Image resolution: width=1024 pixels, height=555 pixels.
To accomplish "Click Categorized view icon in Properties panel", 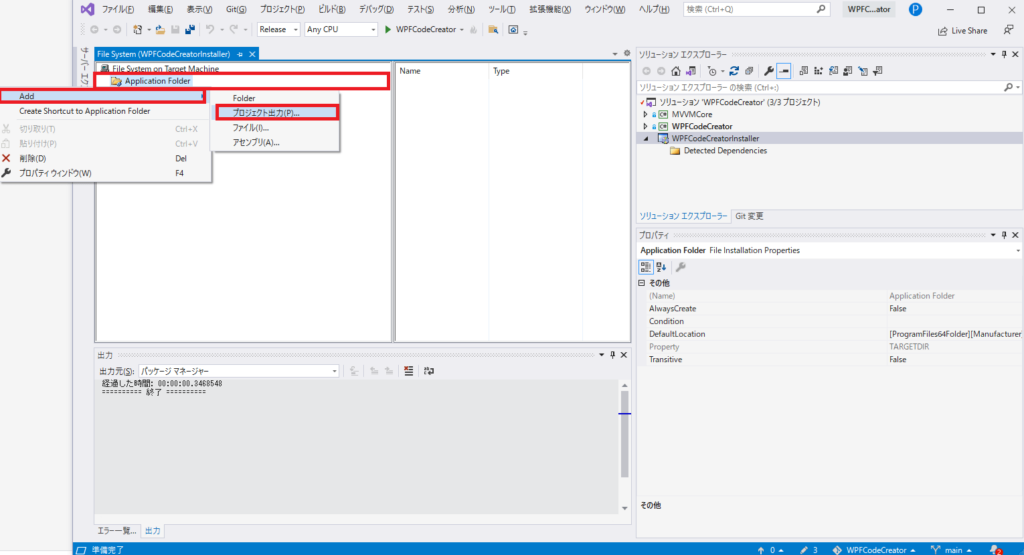I will click(x=645, y=267).
